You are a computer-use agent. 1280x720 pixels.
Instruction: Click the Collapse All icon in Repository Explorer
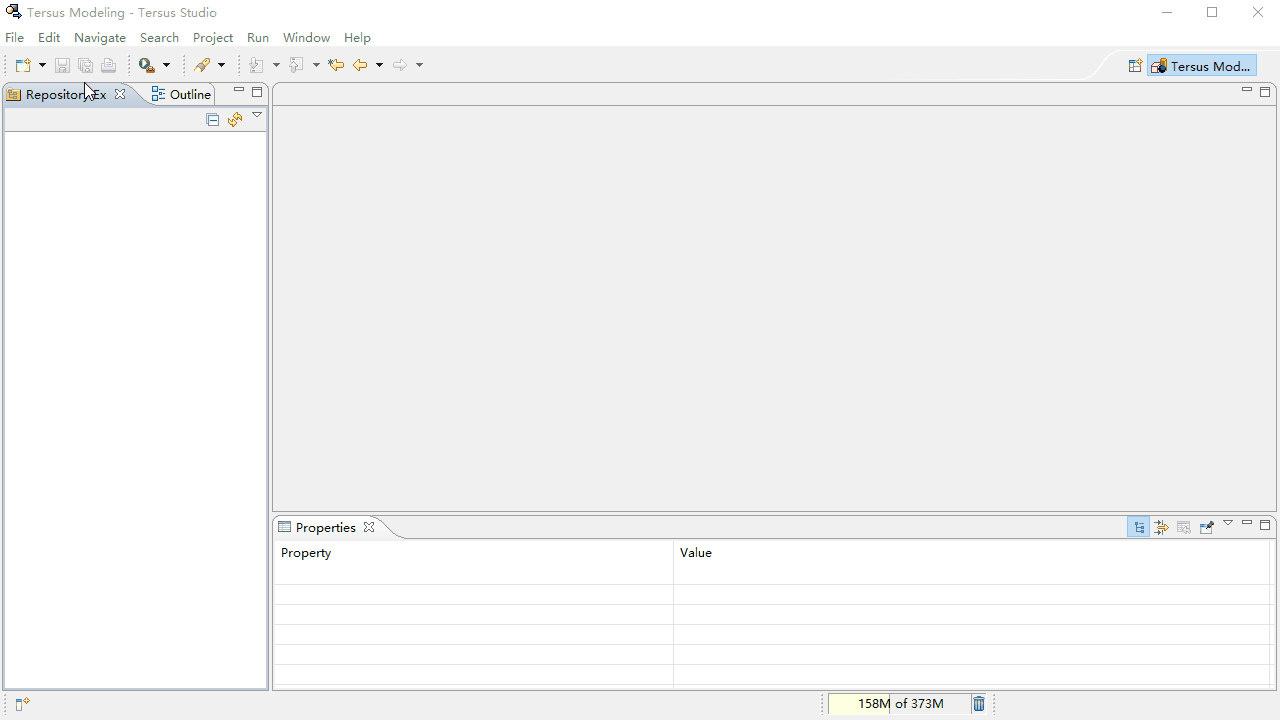coord(212,120)
